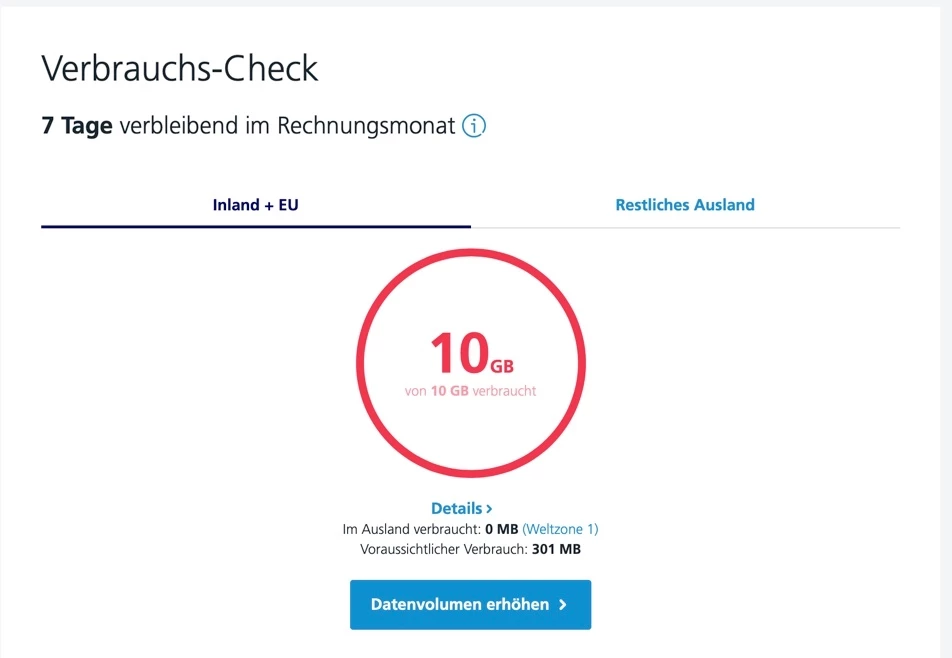Click the info icon beside Rechnungsmonat

click(474, 127)
